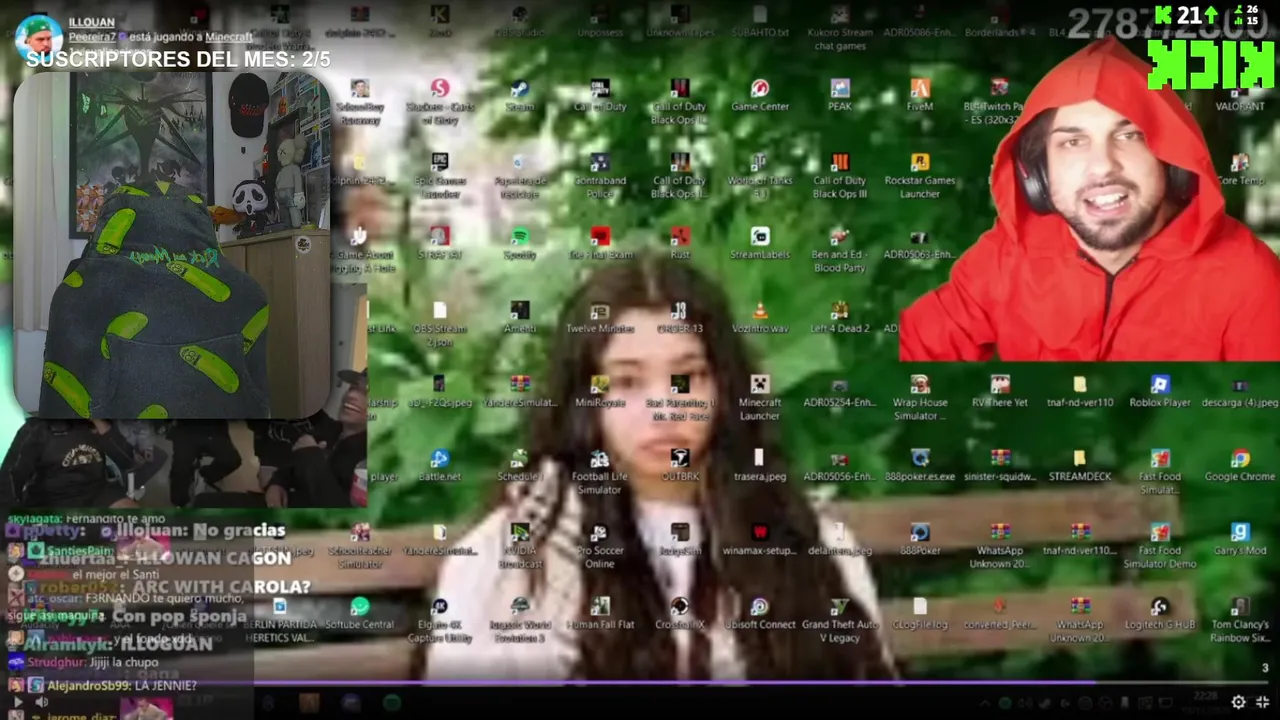
Task: Launch NVIDIA Broadcast shortcut
Action: pyautogui.click(x=520, y=546)
